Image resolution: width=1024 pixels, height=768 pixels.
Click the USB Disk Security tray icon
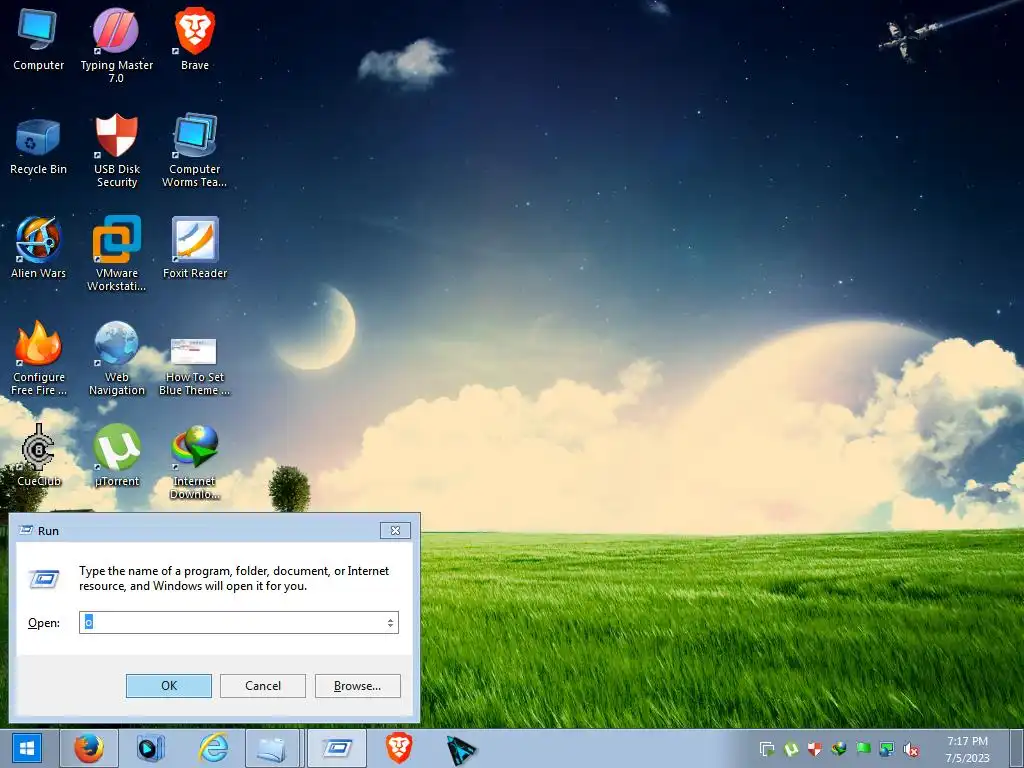click(x=814, y=748)
